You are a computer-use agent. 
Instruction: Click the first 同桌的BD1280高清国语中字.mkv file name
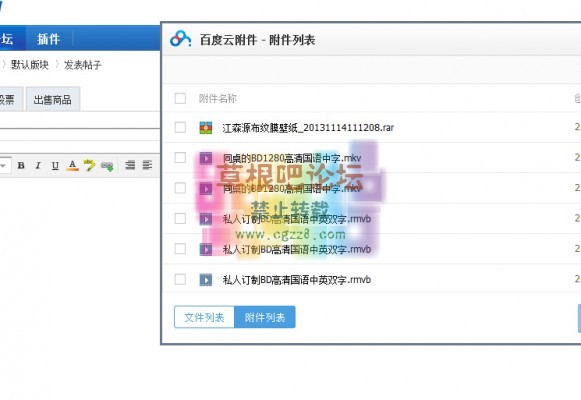click(x=292, y=158)
